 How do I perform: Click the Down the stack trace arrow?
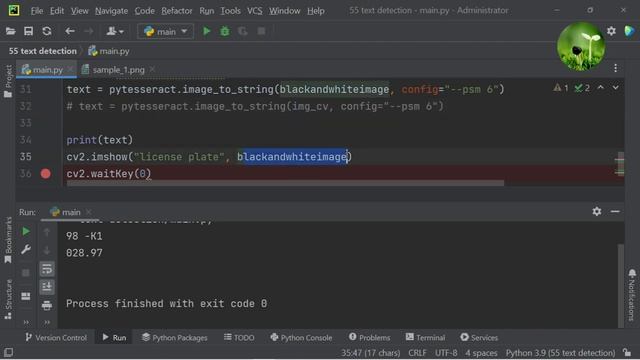click(x=47, y=250)
